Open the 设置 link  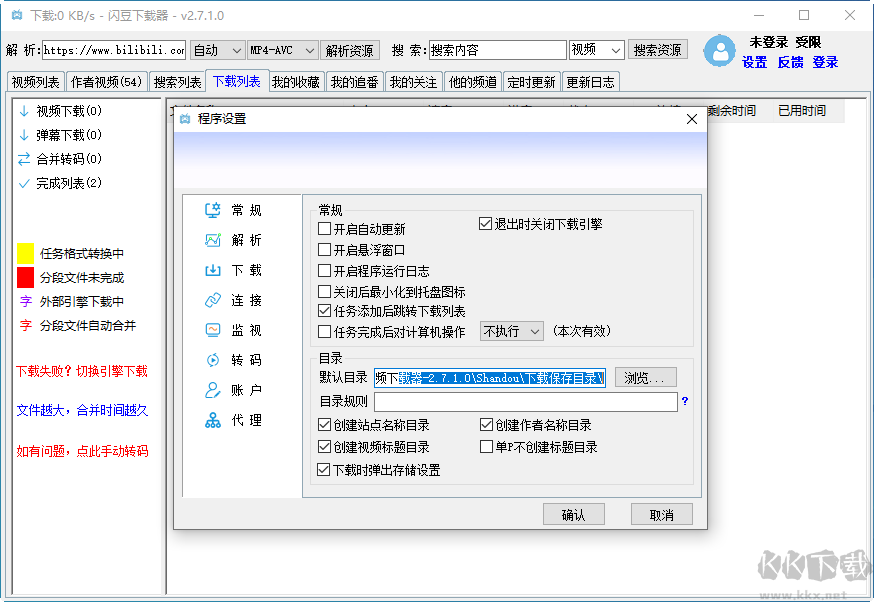click(755, 62)
